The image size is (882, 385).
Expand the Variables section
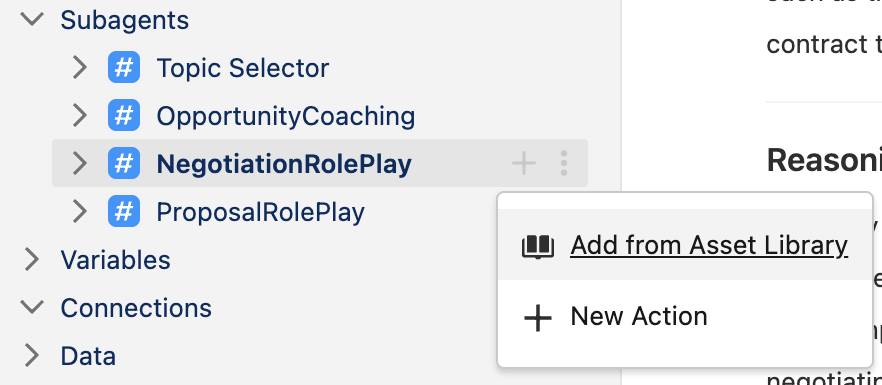tap(32, 259)
